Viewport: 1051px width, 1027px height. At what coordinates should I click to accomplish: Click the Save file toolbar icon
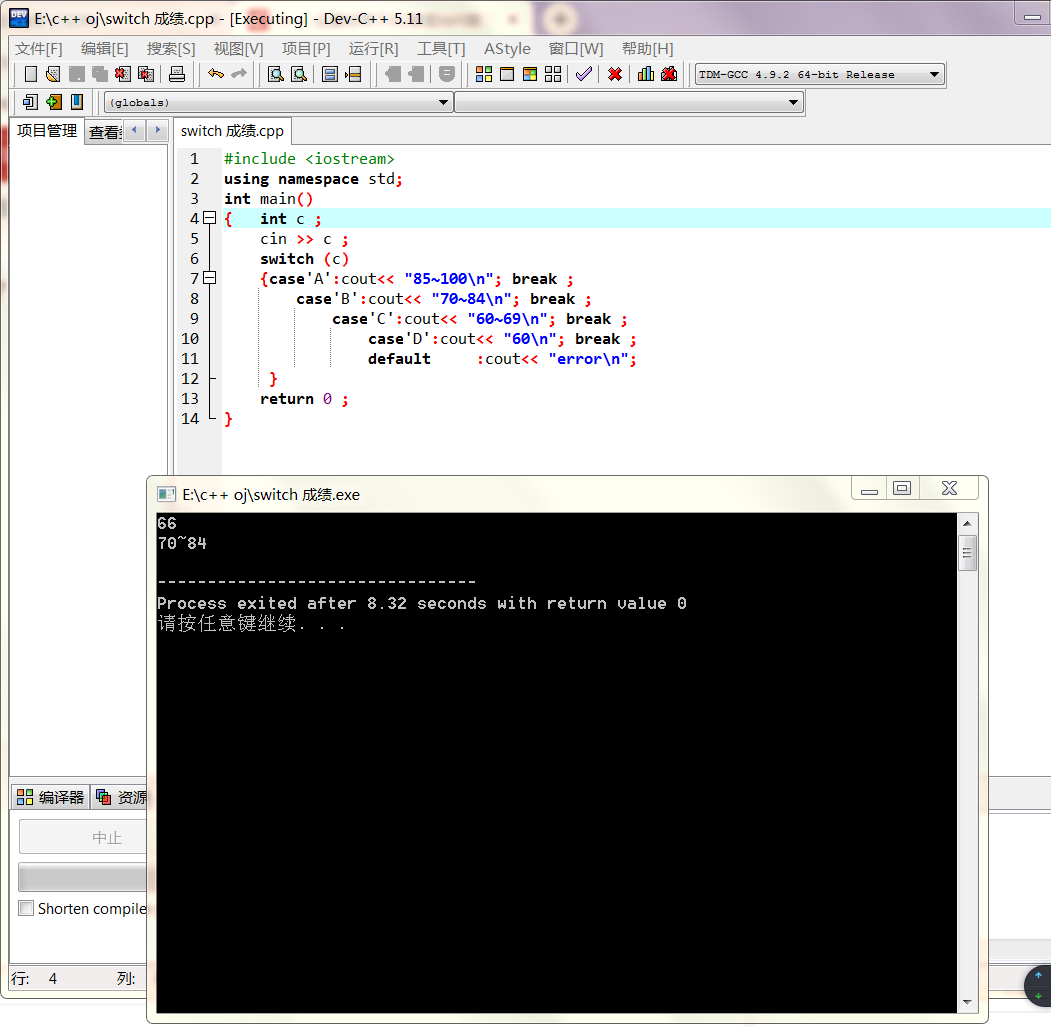click(x=76, y=74)
